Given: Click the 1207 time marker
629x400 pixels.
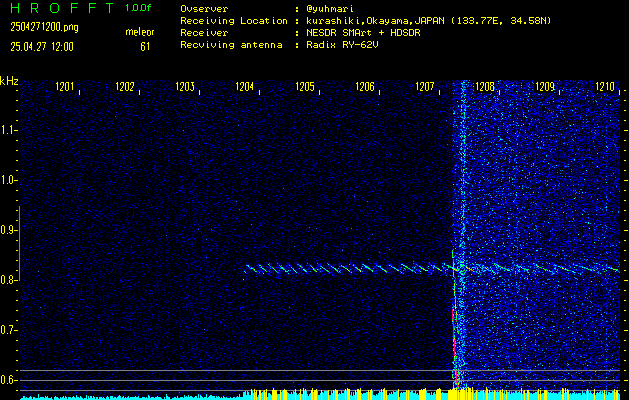Looking at the screenshot, I should 424,86.
